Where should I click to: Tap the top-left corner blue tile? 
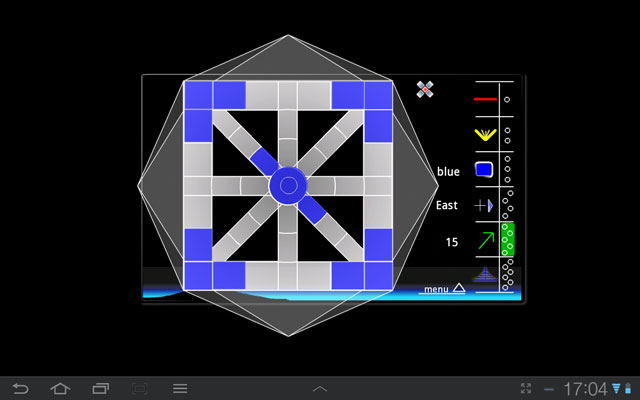198,95
